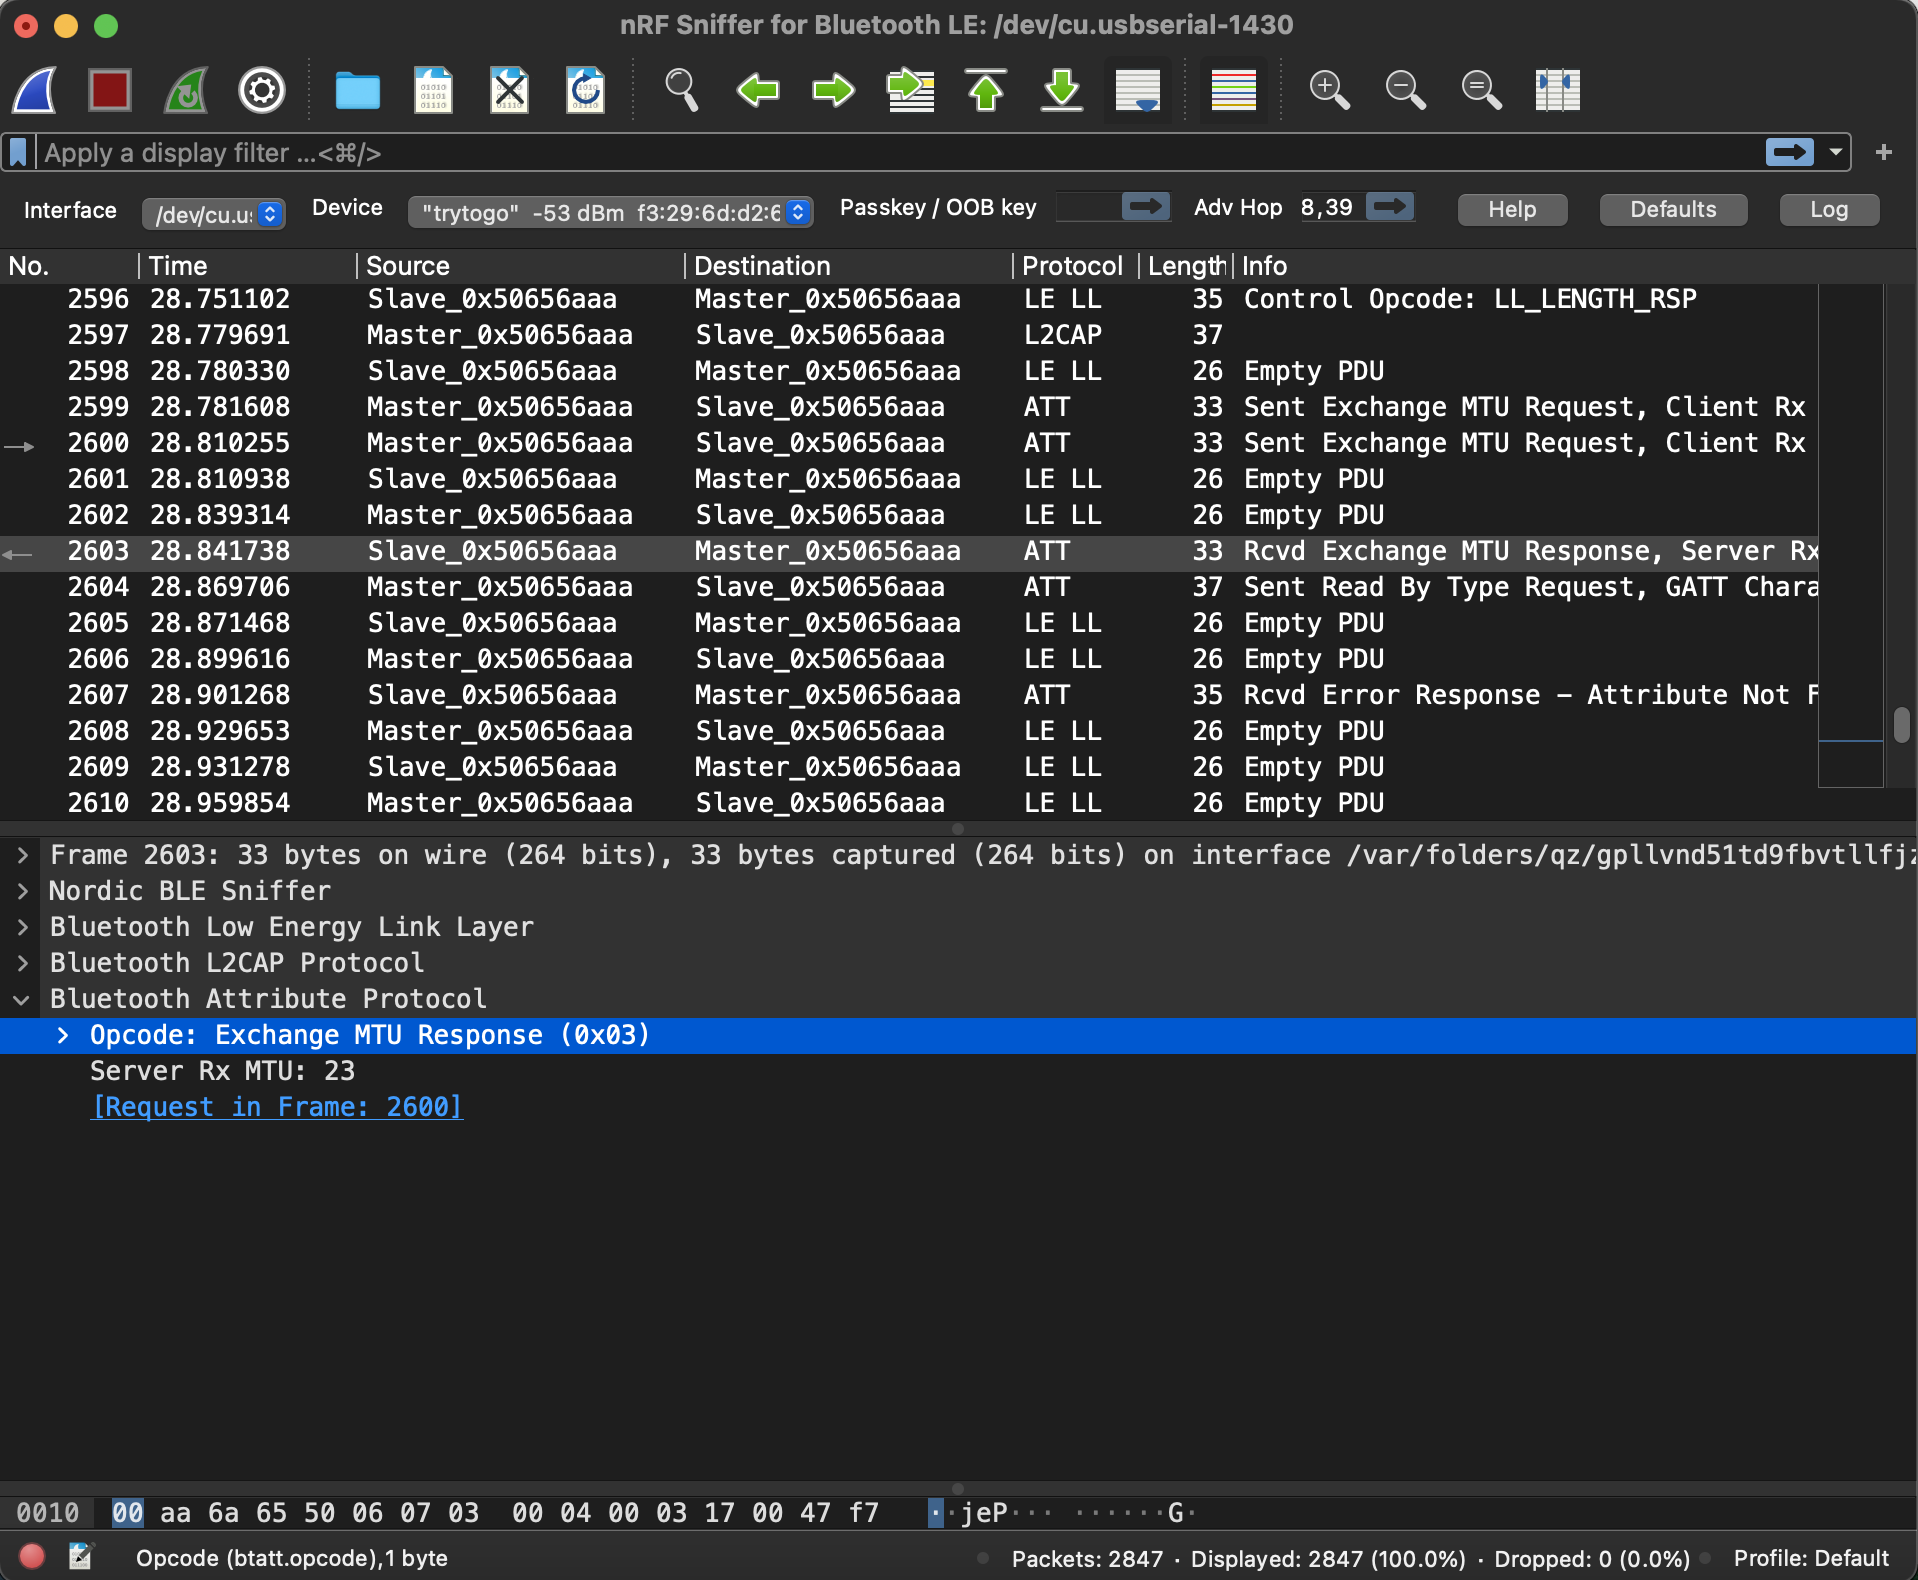Follow the Request in Frame: 2600 link
The image size is (1918, 1580).
click(x=277, y=1107)
